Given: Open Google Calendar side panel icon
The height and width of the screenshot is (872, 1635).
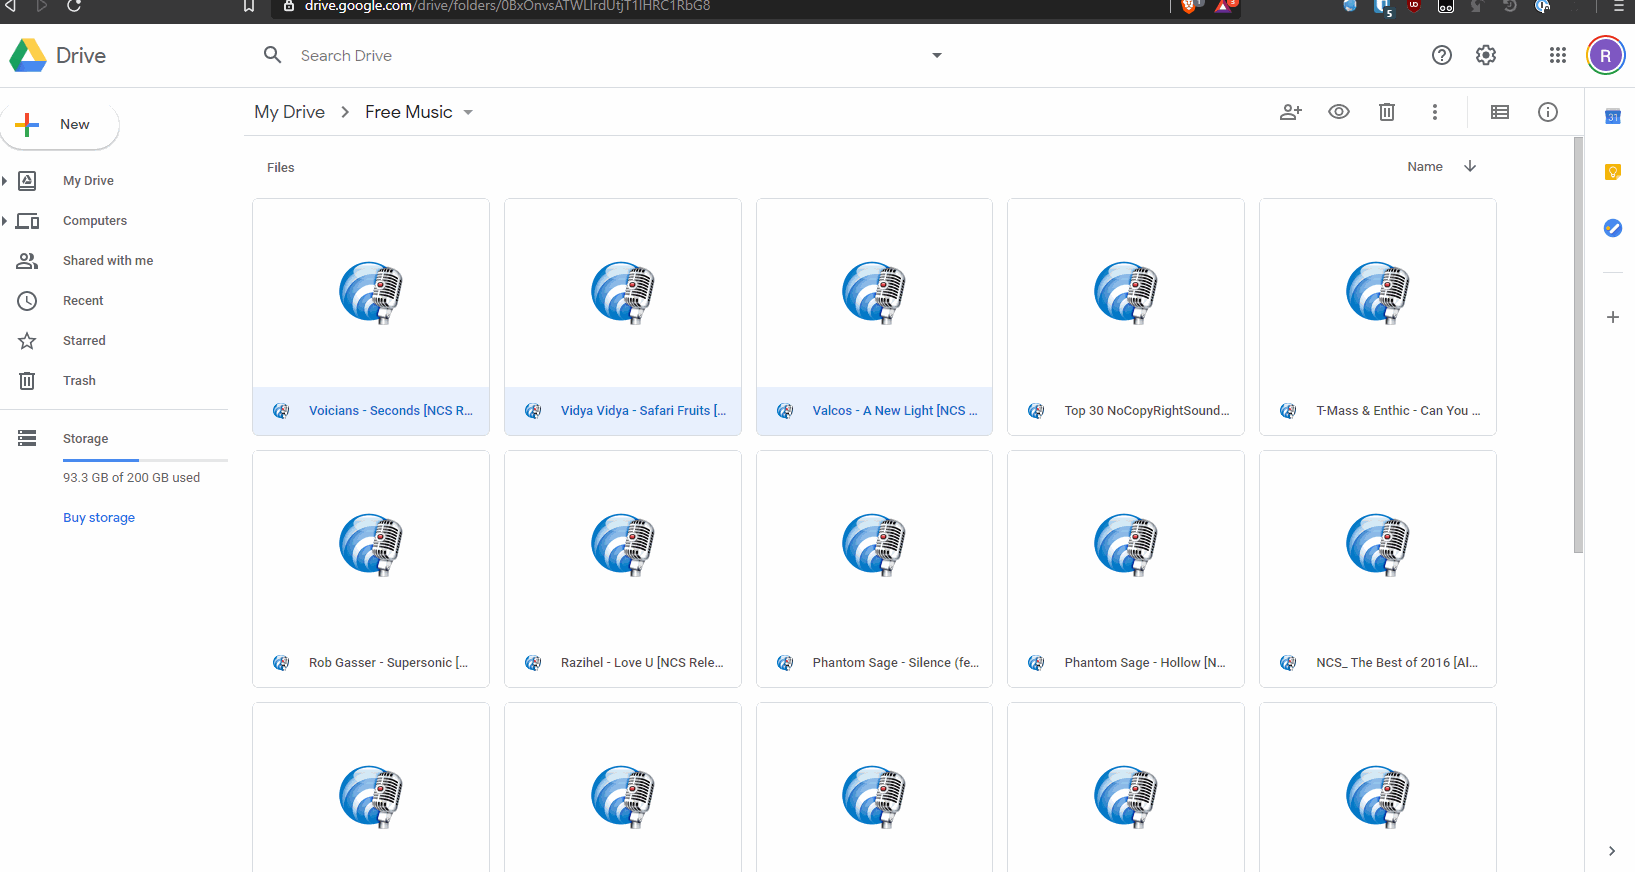Looking at the screenshot, I should click(1612, 117).
